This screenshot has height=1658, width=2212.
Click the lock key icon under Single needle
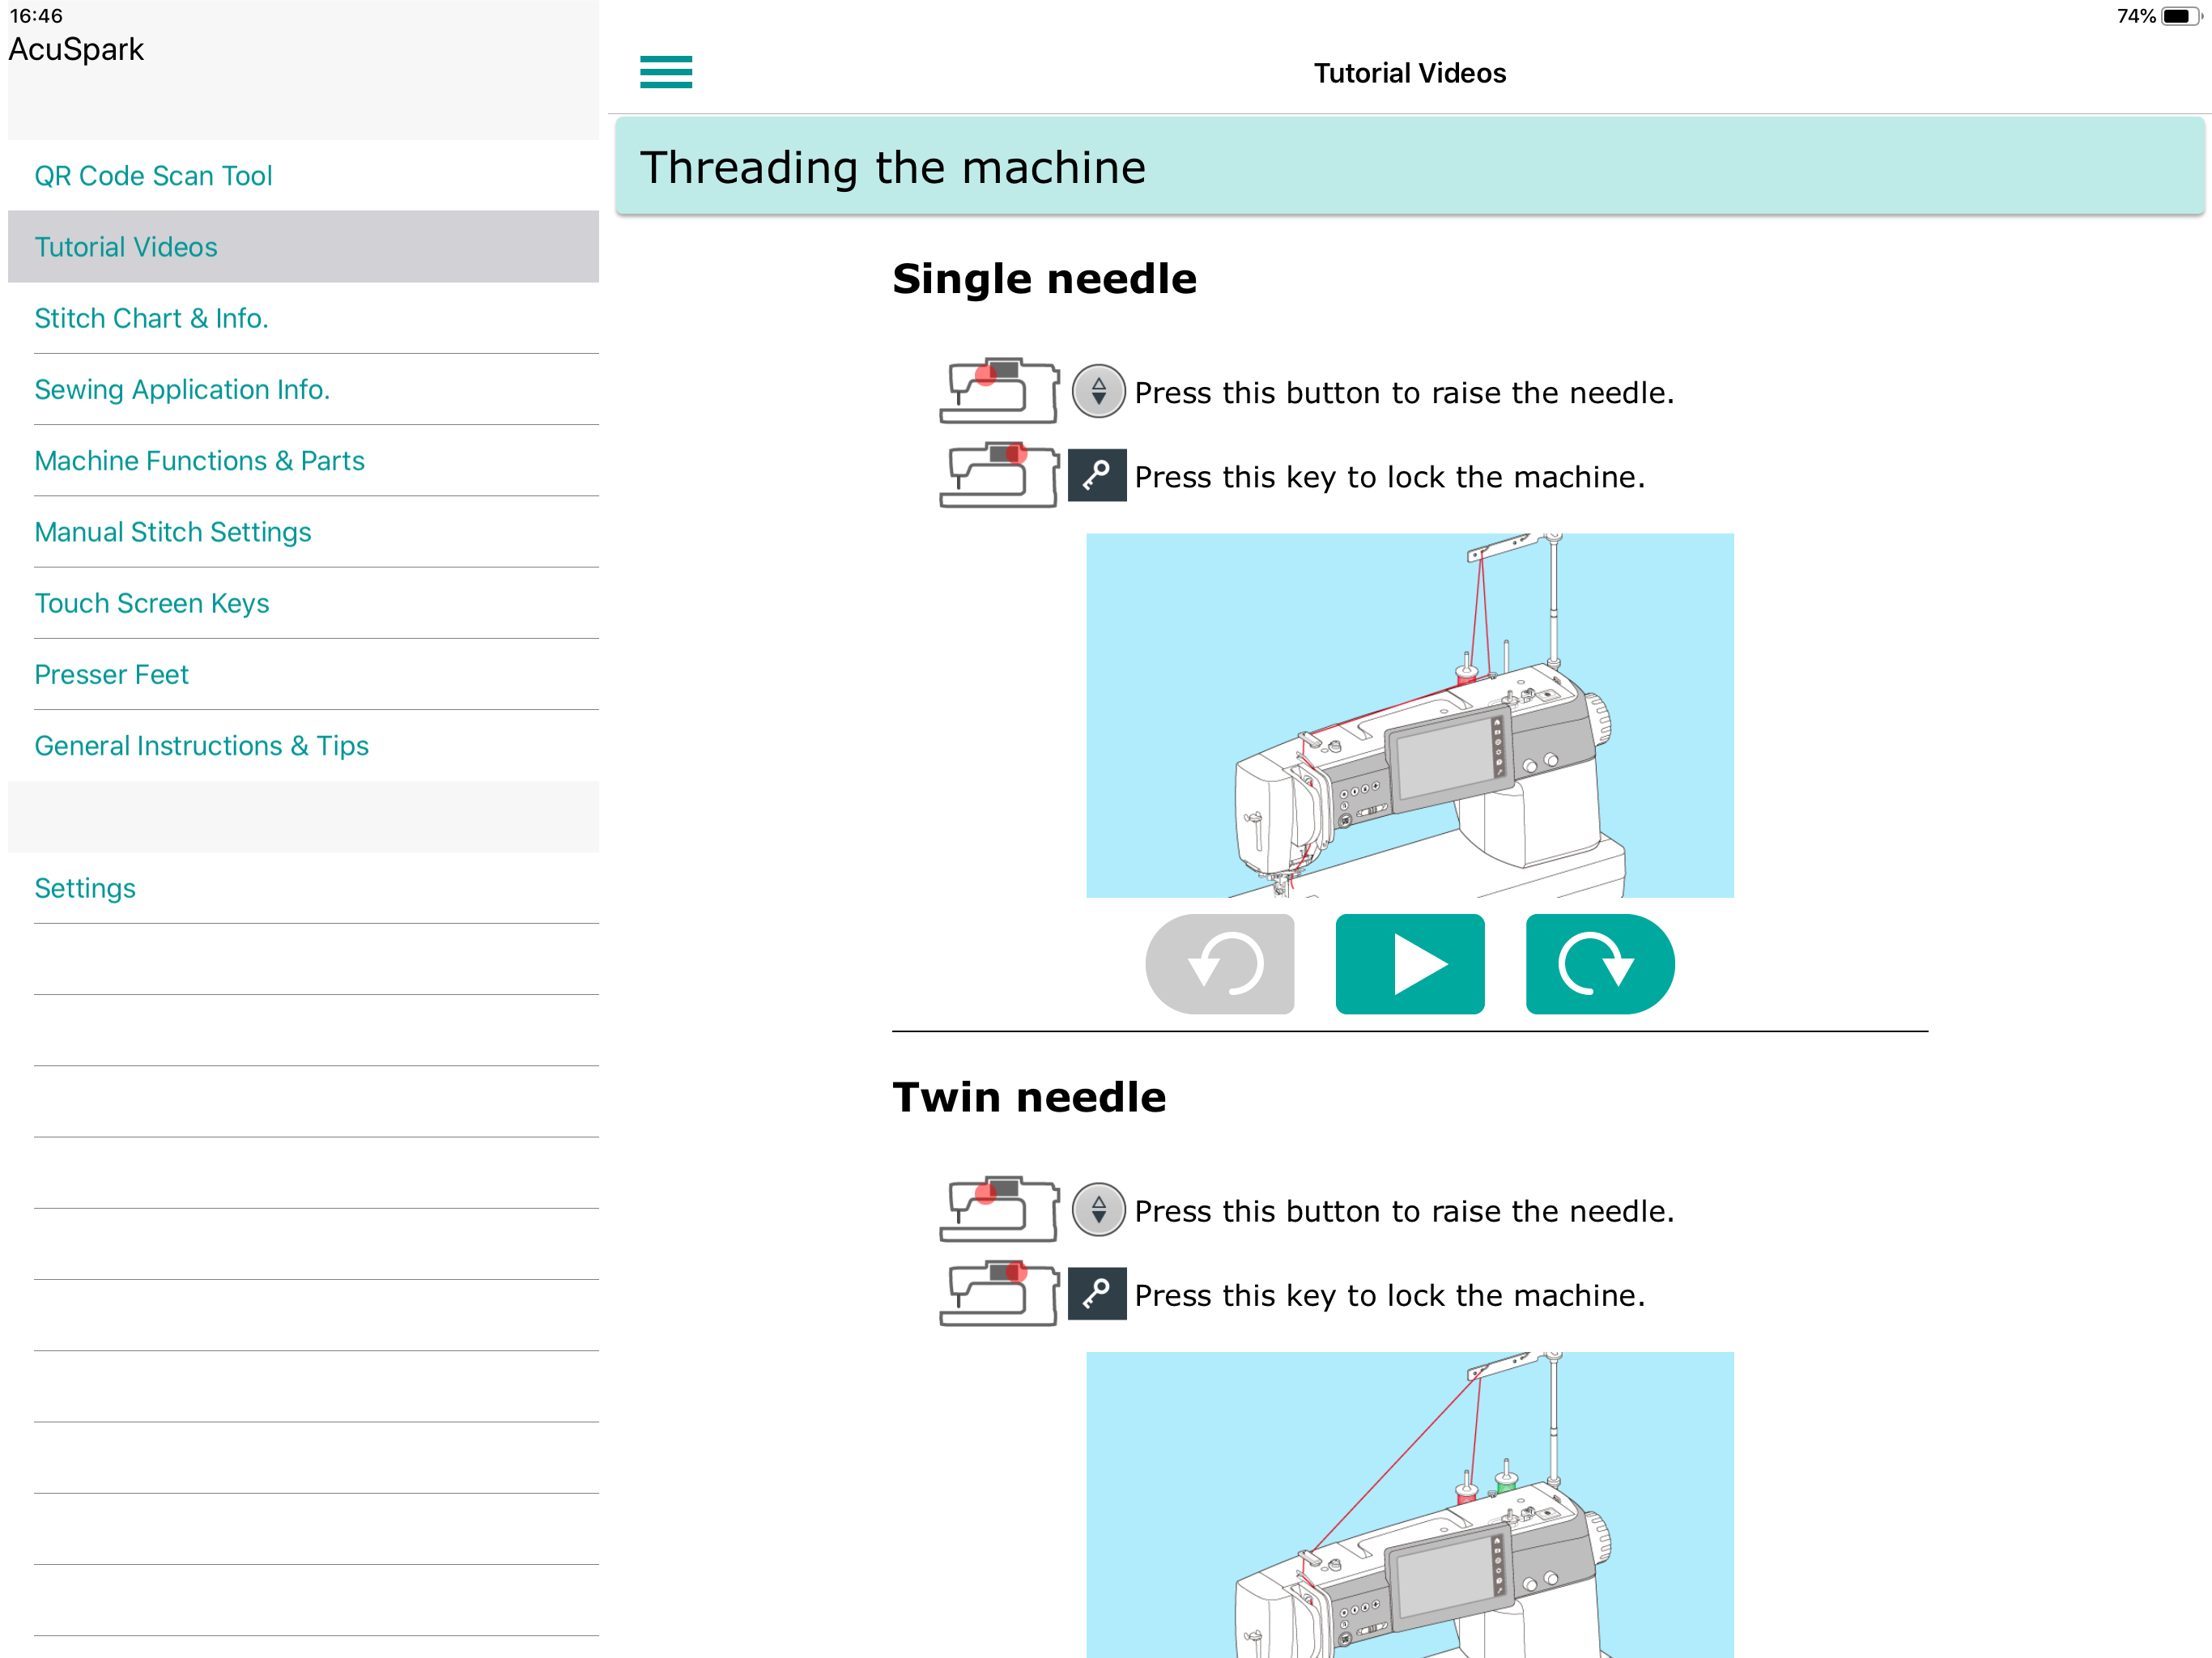point(1097,475)
